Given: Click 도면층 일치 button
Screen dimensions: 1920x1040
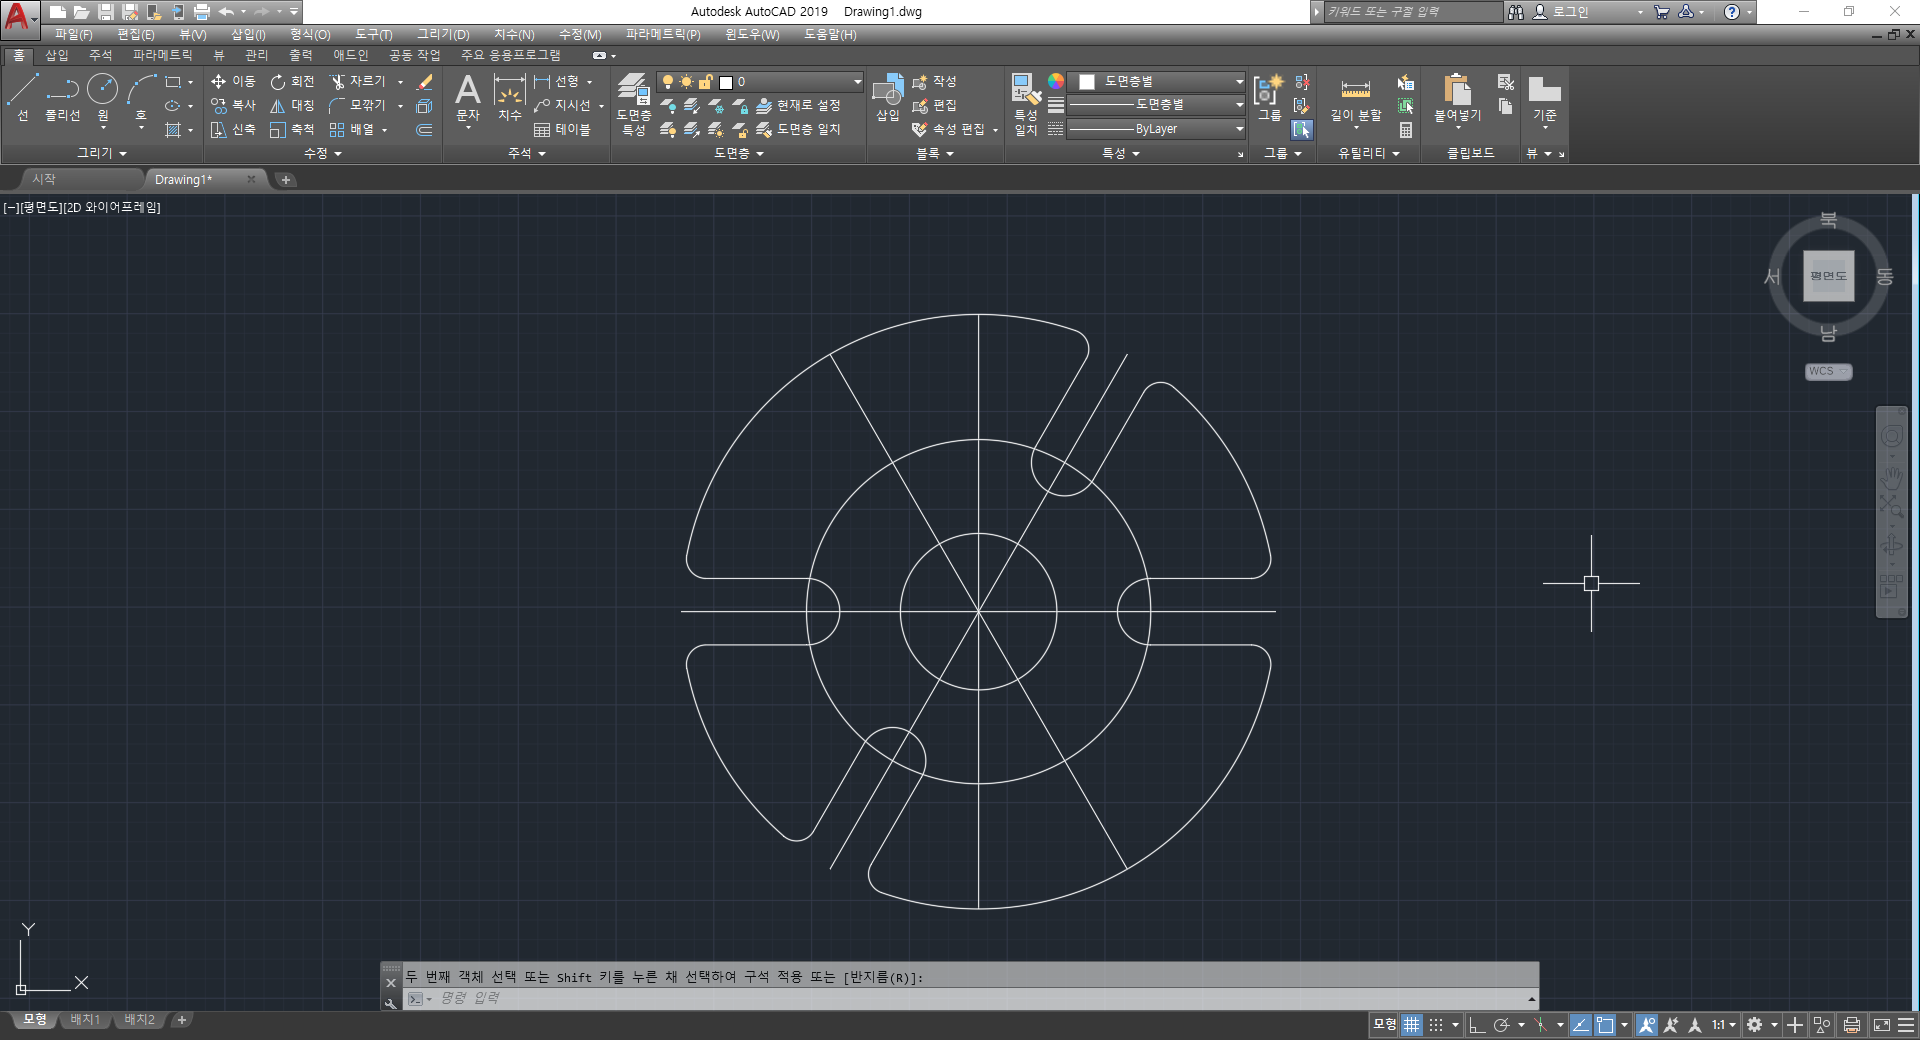Looking at the screenshot, I should pyautogui.click(x=798, y=129).
